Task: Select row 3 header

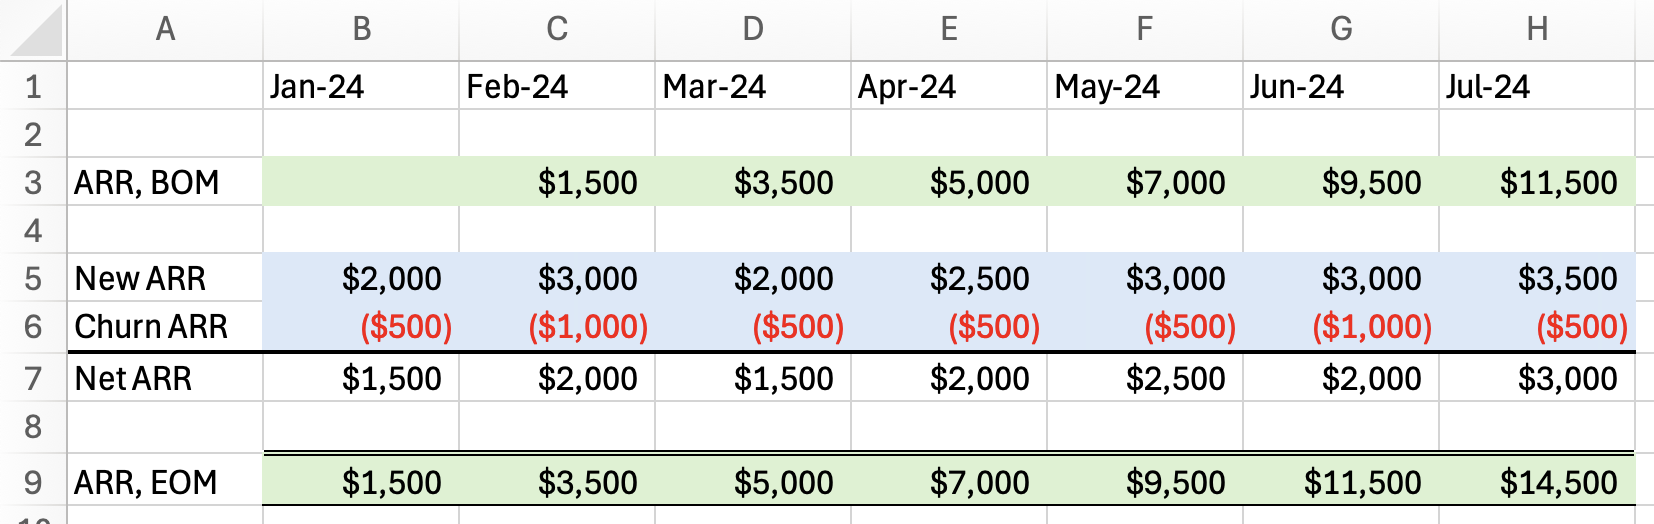Action: [33, 182]
